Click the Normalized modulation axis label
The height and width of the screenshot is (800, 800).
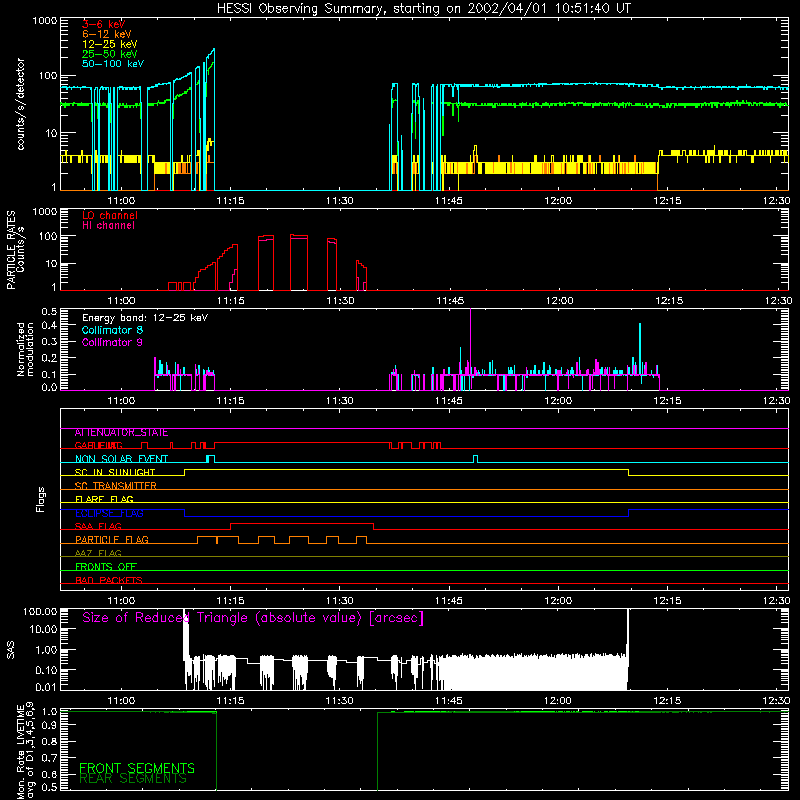(x=25, y=349)
